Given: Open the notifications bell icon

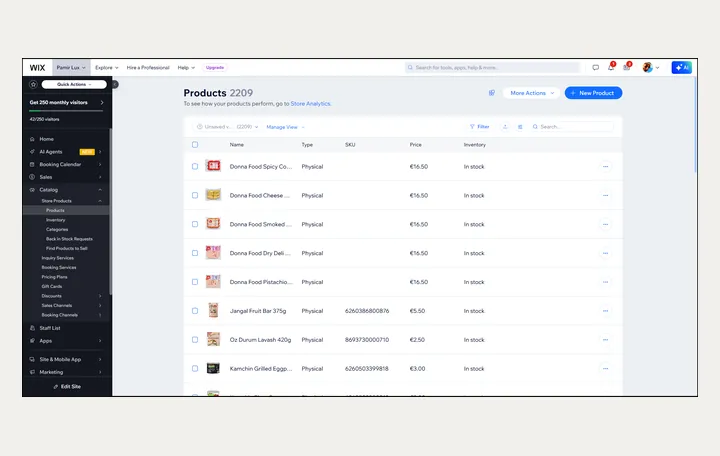Looking at the screenshot, I should point(611,68).
